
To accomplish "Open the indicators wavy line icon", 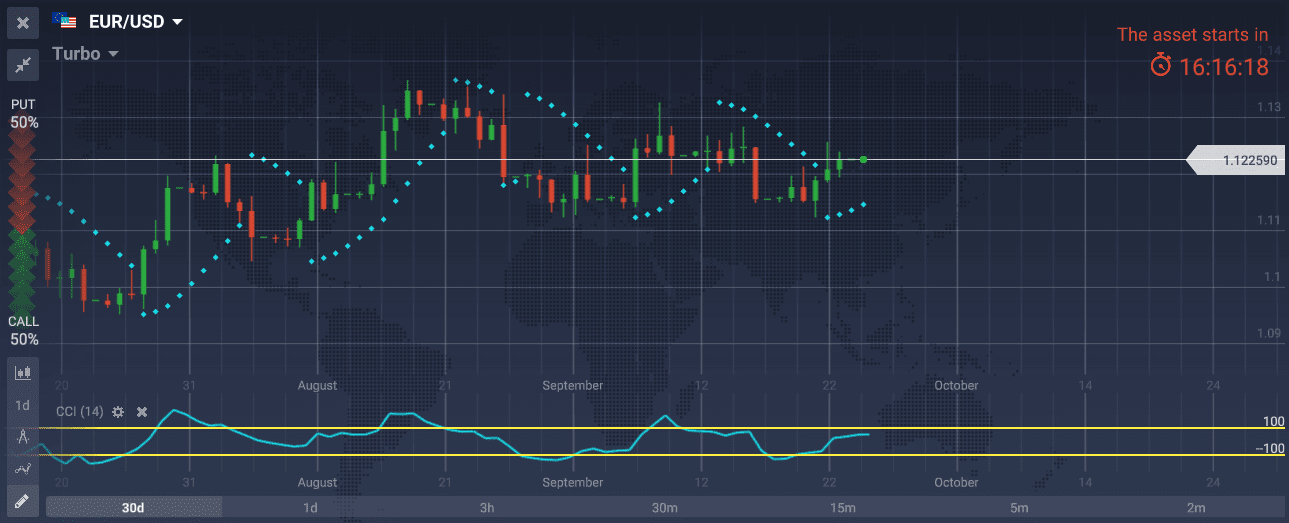I will point(22,468).
